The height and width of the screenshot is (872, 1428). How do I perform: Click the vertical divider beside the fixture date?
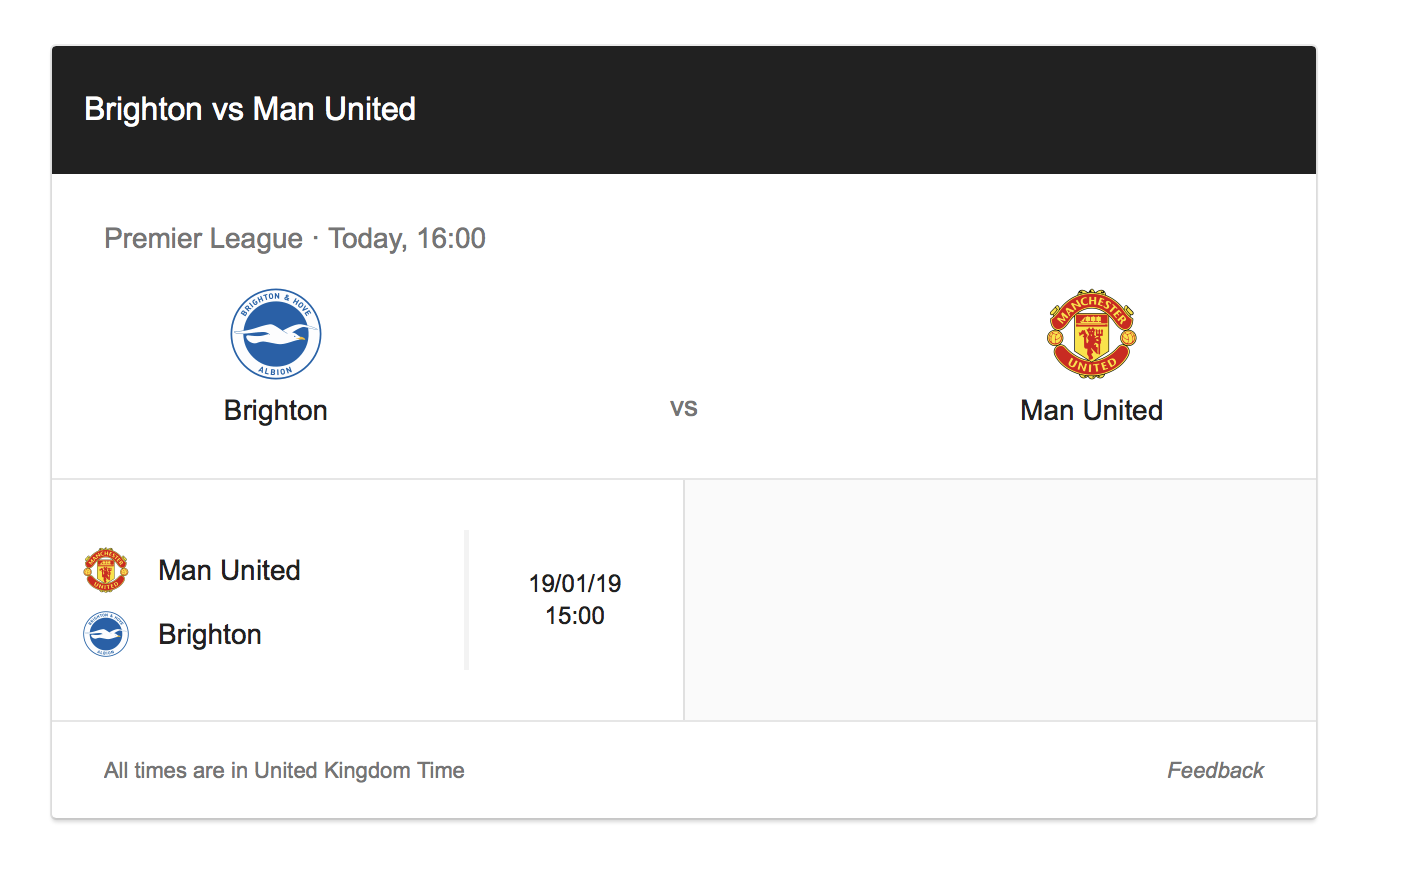click(x=466, y=600)
